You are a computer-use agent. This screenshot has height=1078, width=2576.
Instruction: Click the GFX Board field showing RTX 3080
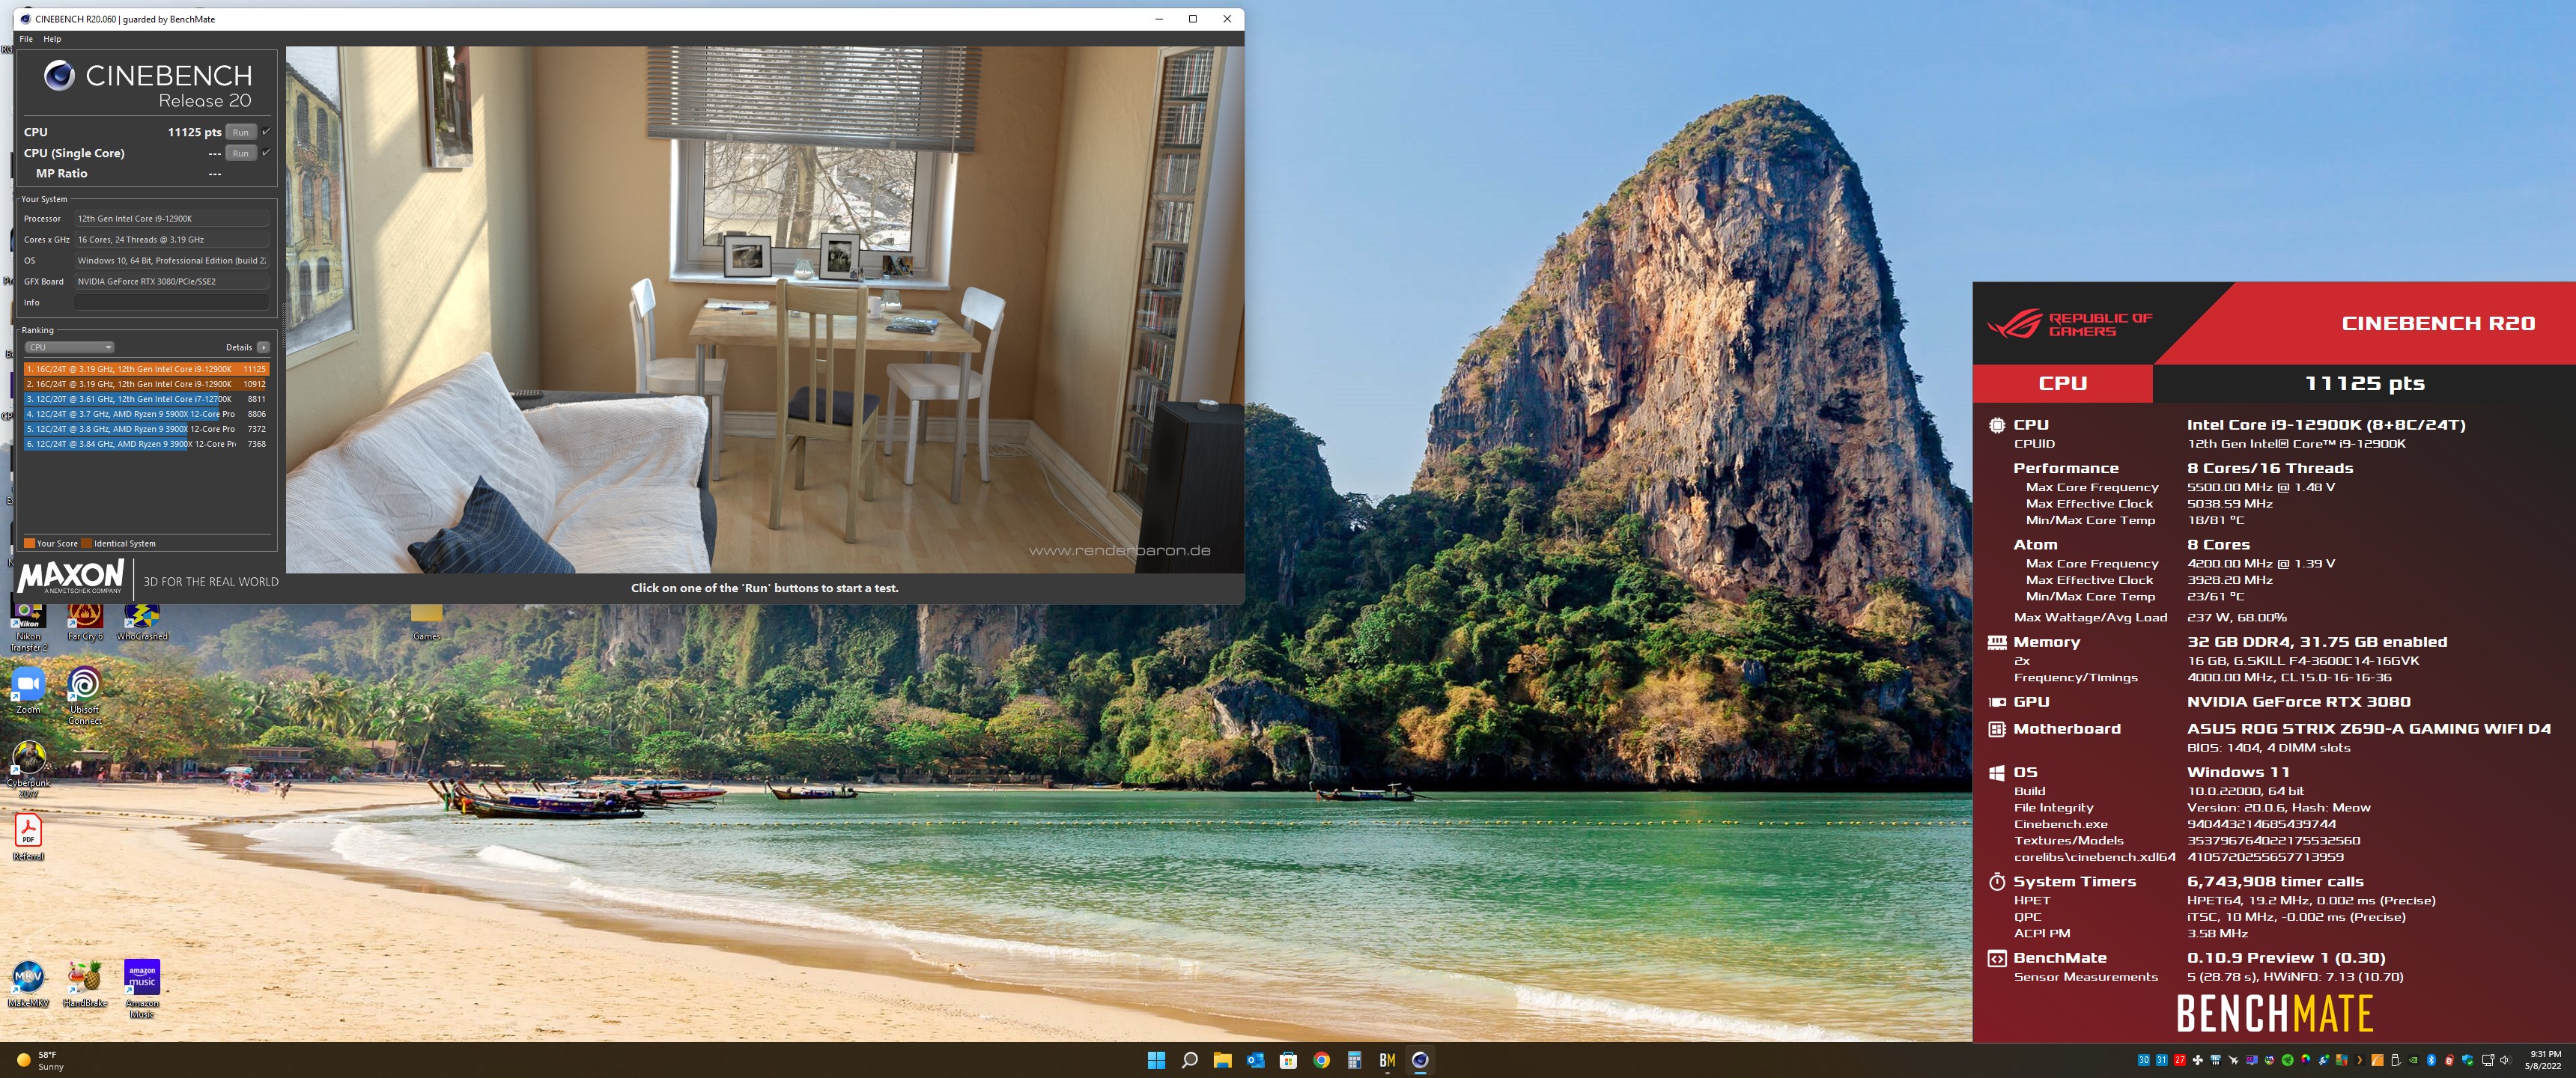point(172,281)
